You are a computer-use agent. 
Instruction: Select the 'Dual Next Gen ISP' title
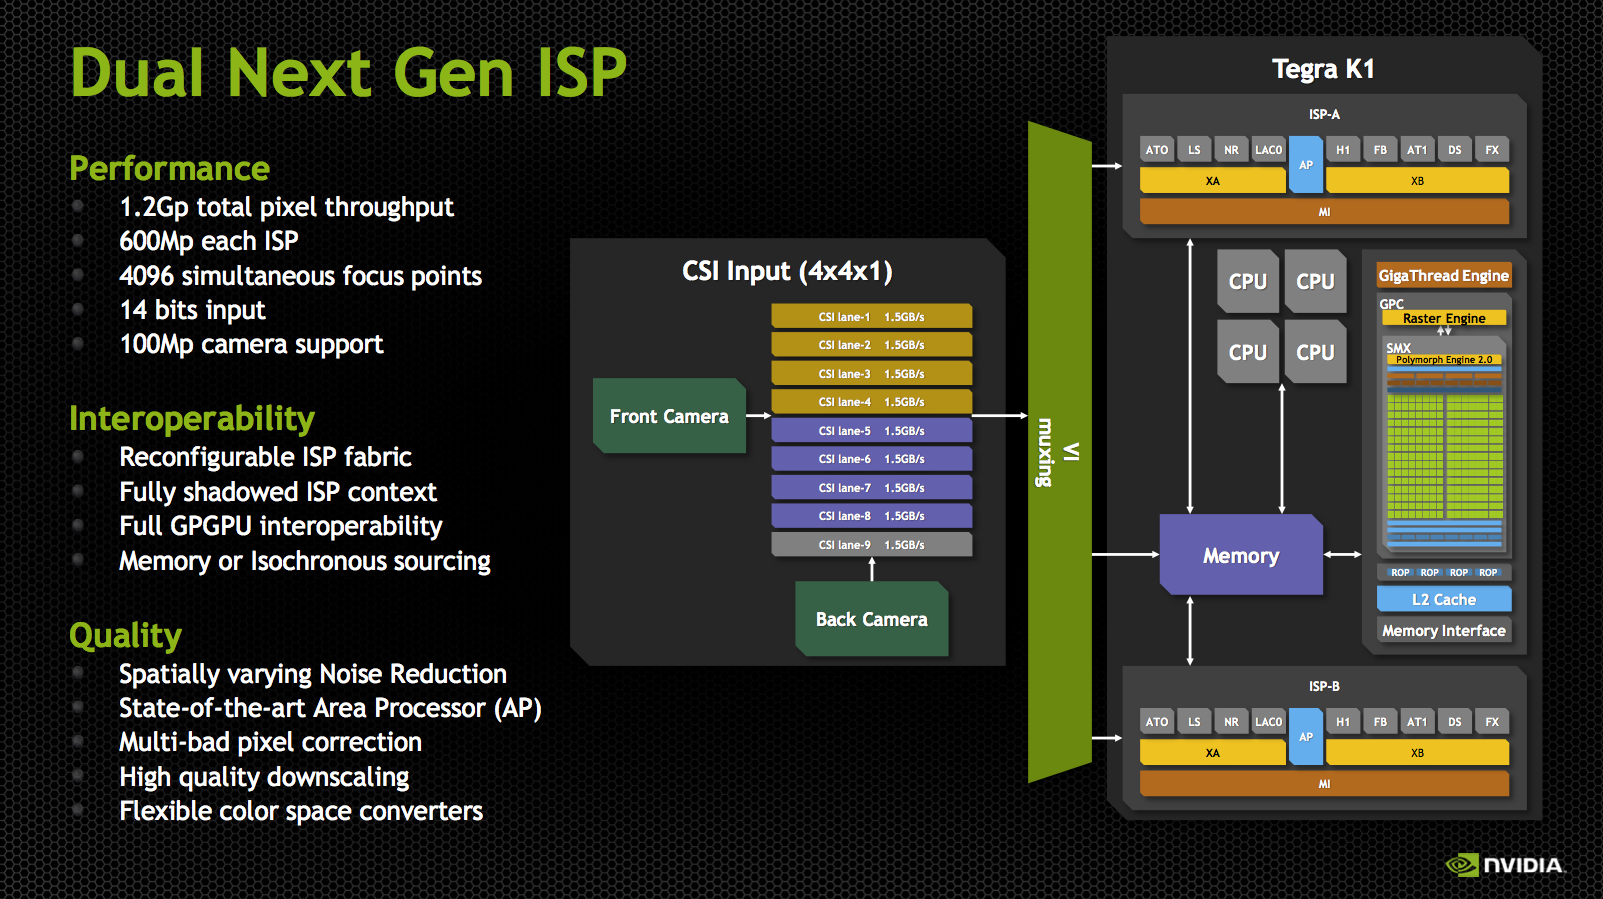click(348, 73)
